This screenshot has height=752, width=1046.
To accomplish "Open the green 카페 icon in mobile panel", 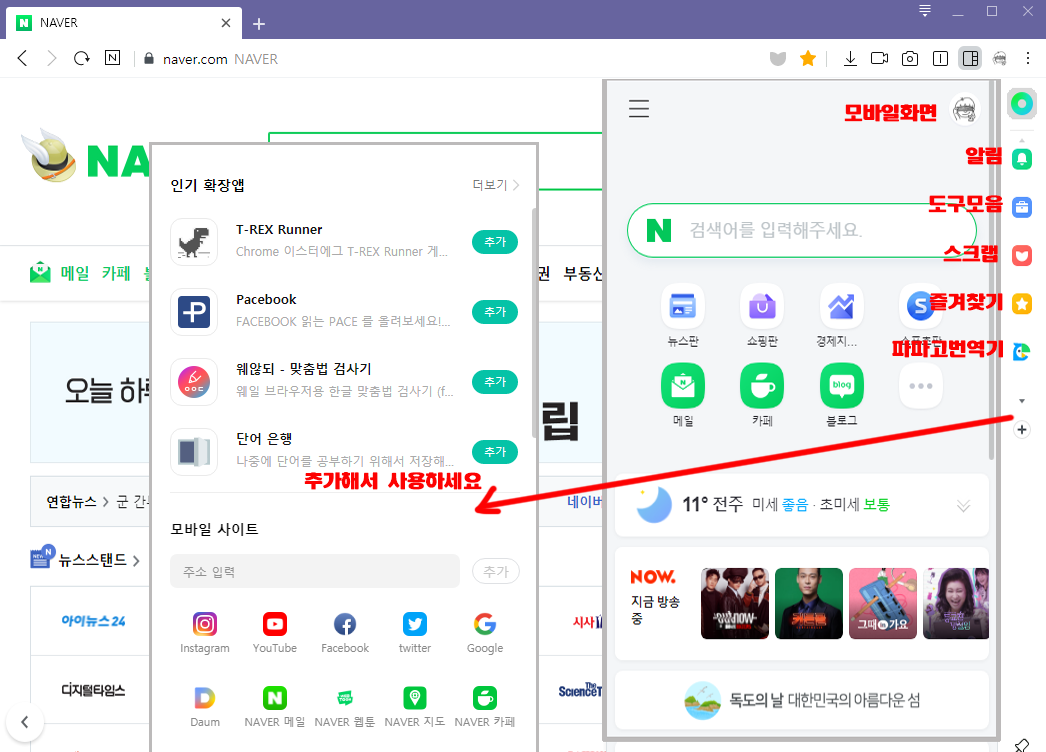I will (x=762, y=386).
